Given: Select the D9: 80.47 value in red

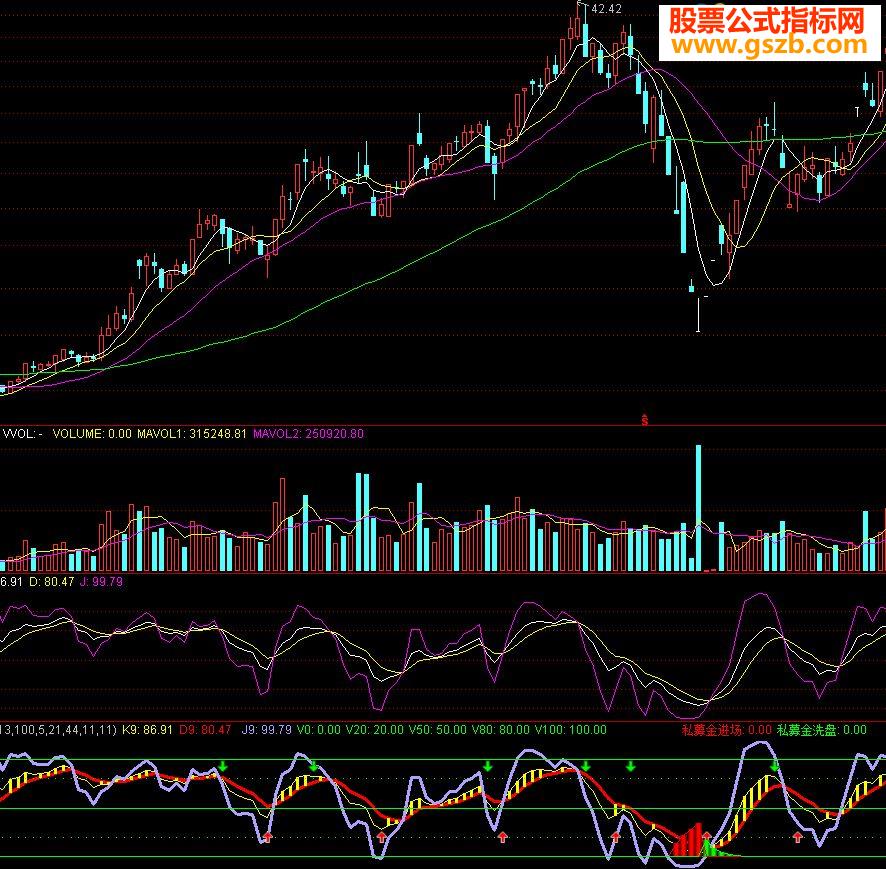Looking at the screenshot, I should tap(205, 729).
